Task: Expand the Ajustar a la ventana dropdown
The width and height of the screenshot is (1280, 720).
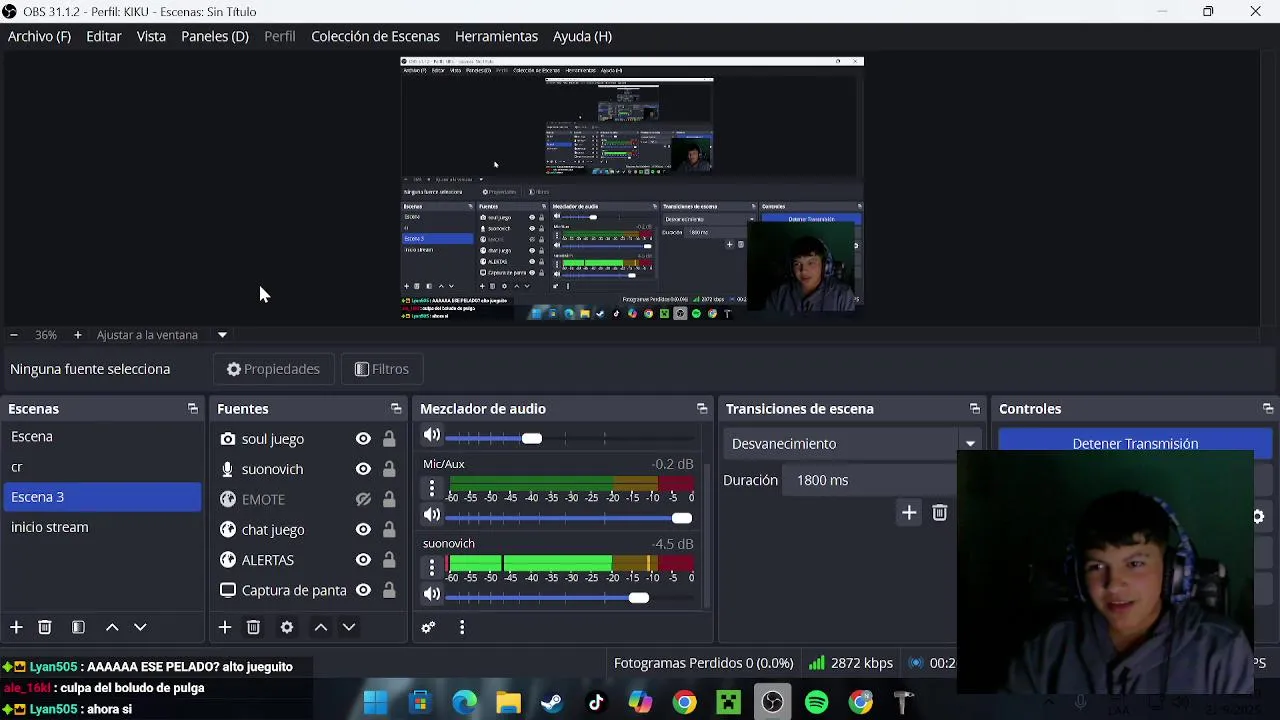Action: (222, 335)
